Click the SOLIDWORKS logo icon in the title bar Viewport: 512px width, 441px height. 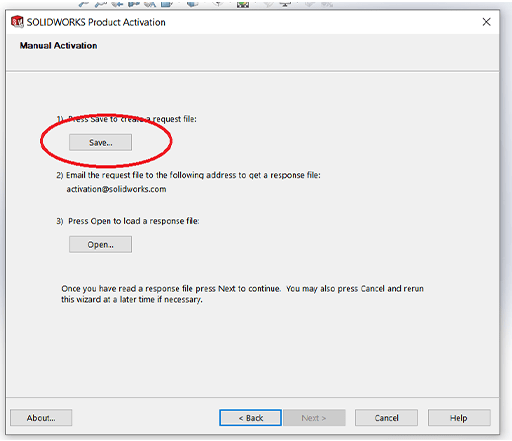point(17,22)
